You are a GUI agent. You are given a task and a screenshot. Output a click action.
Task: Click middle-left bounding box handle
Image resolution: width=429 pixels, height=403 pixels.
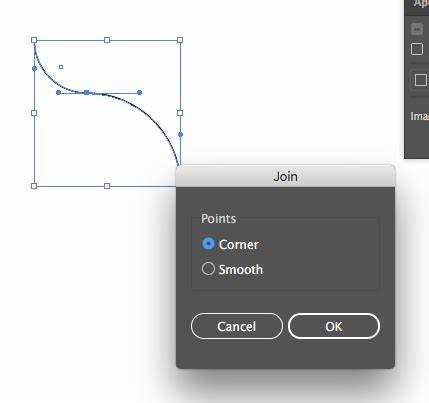tap(34, 113)
